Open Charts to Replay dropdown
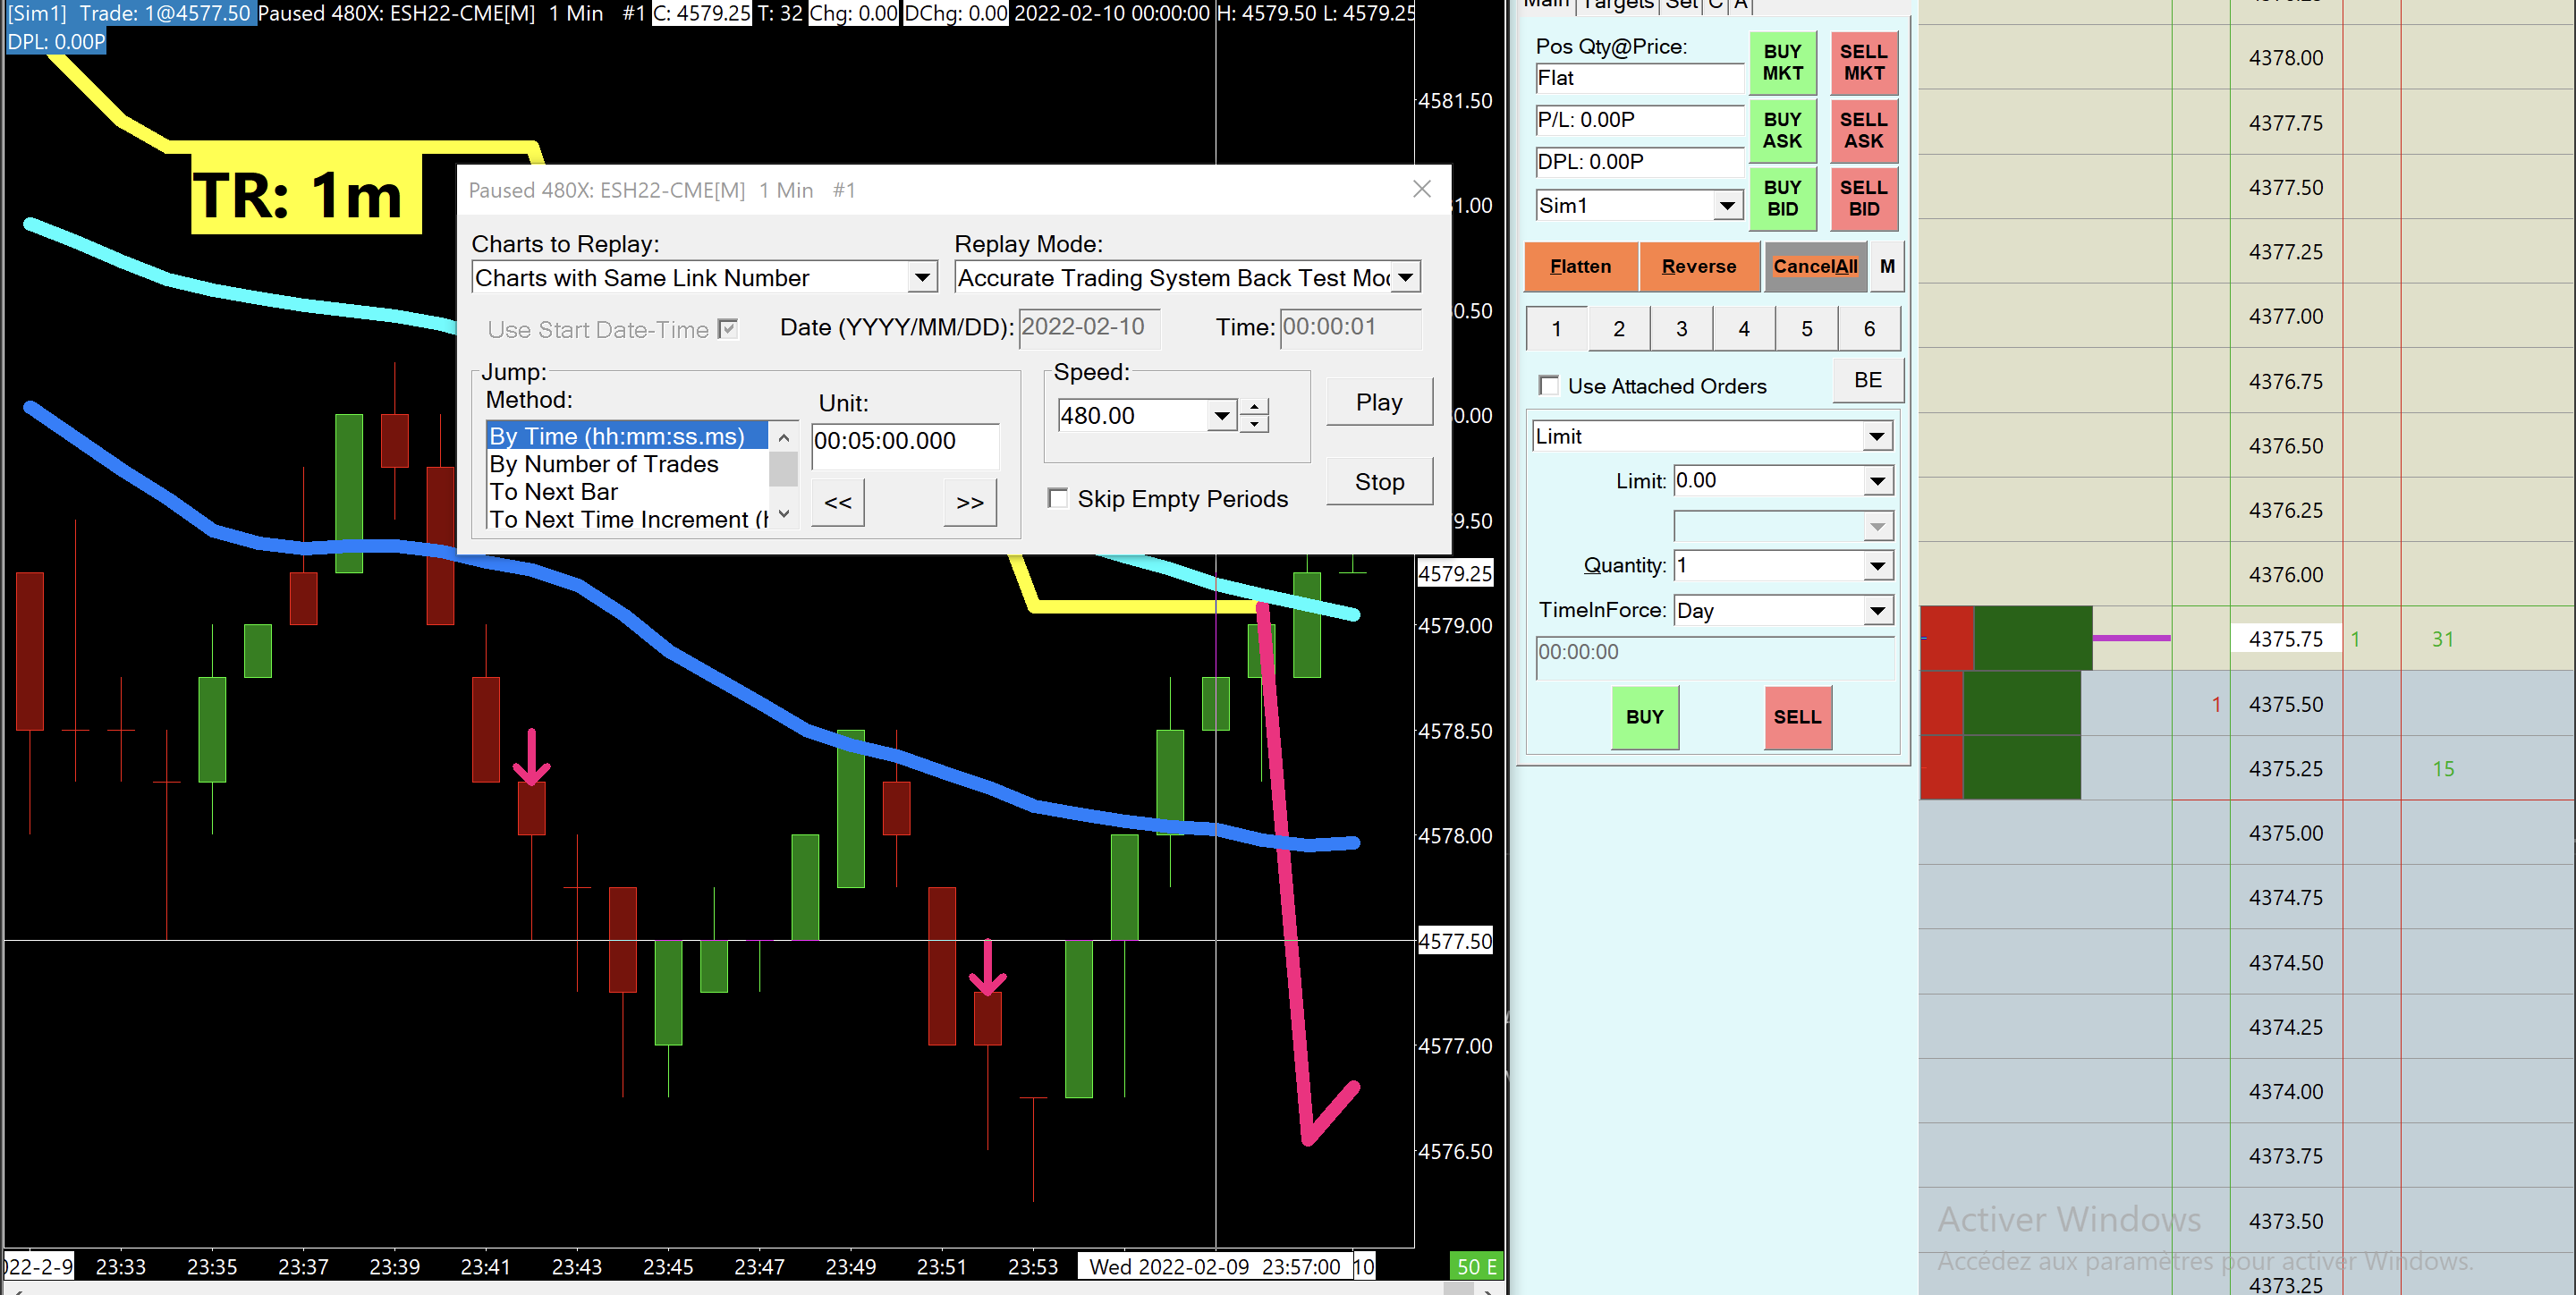The width and height of the screenshot is (2576, 1295). 921,278
